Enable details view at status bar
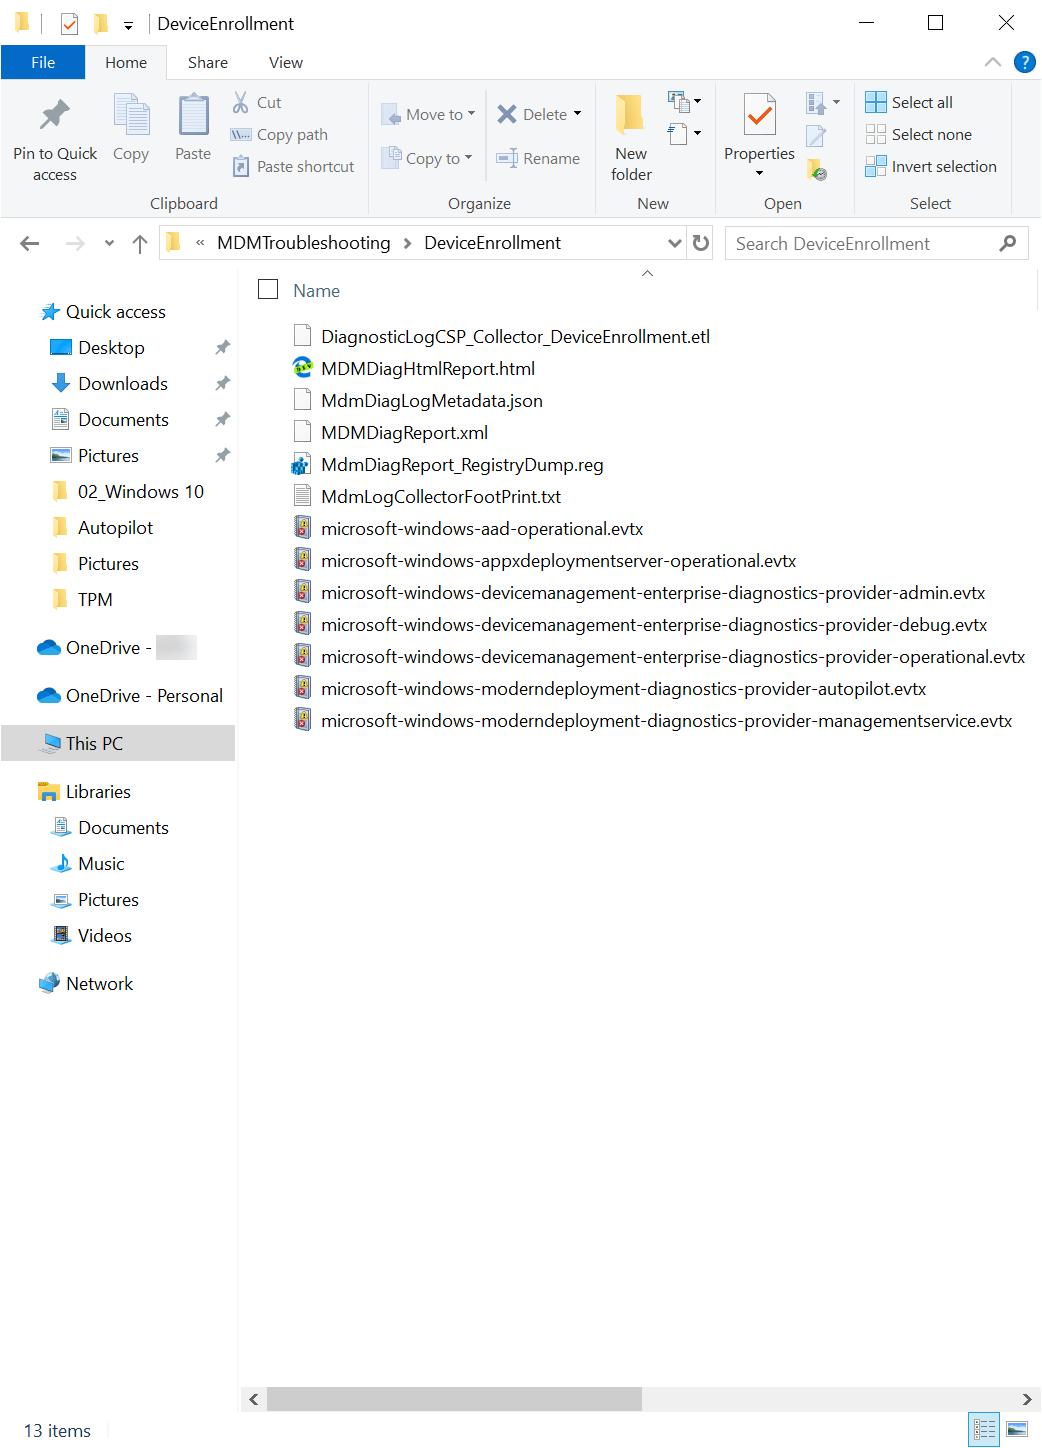1042x1448 pixels. (983, 1429)
